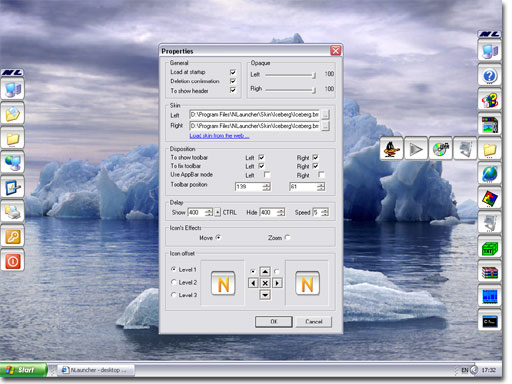Click the left arrow icon offset button

click(x=253, y=283)
